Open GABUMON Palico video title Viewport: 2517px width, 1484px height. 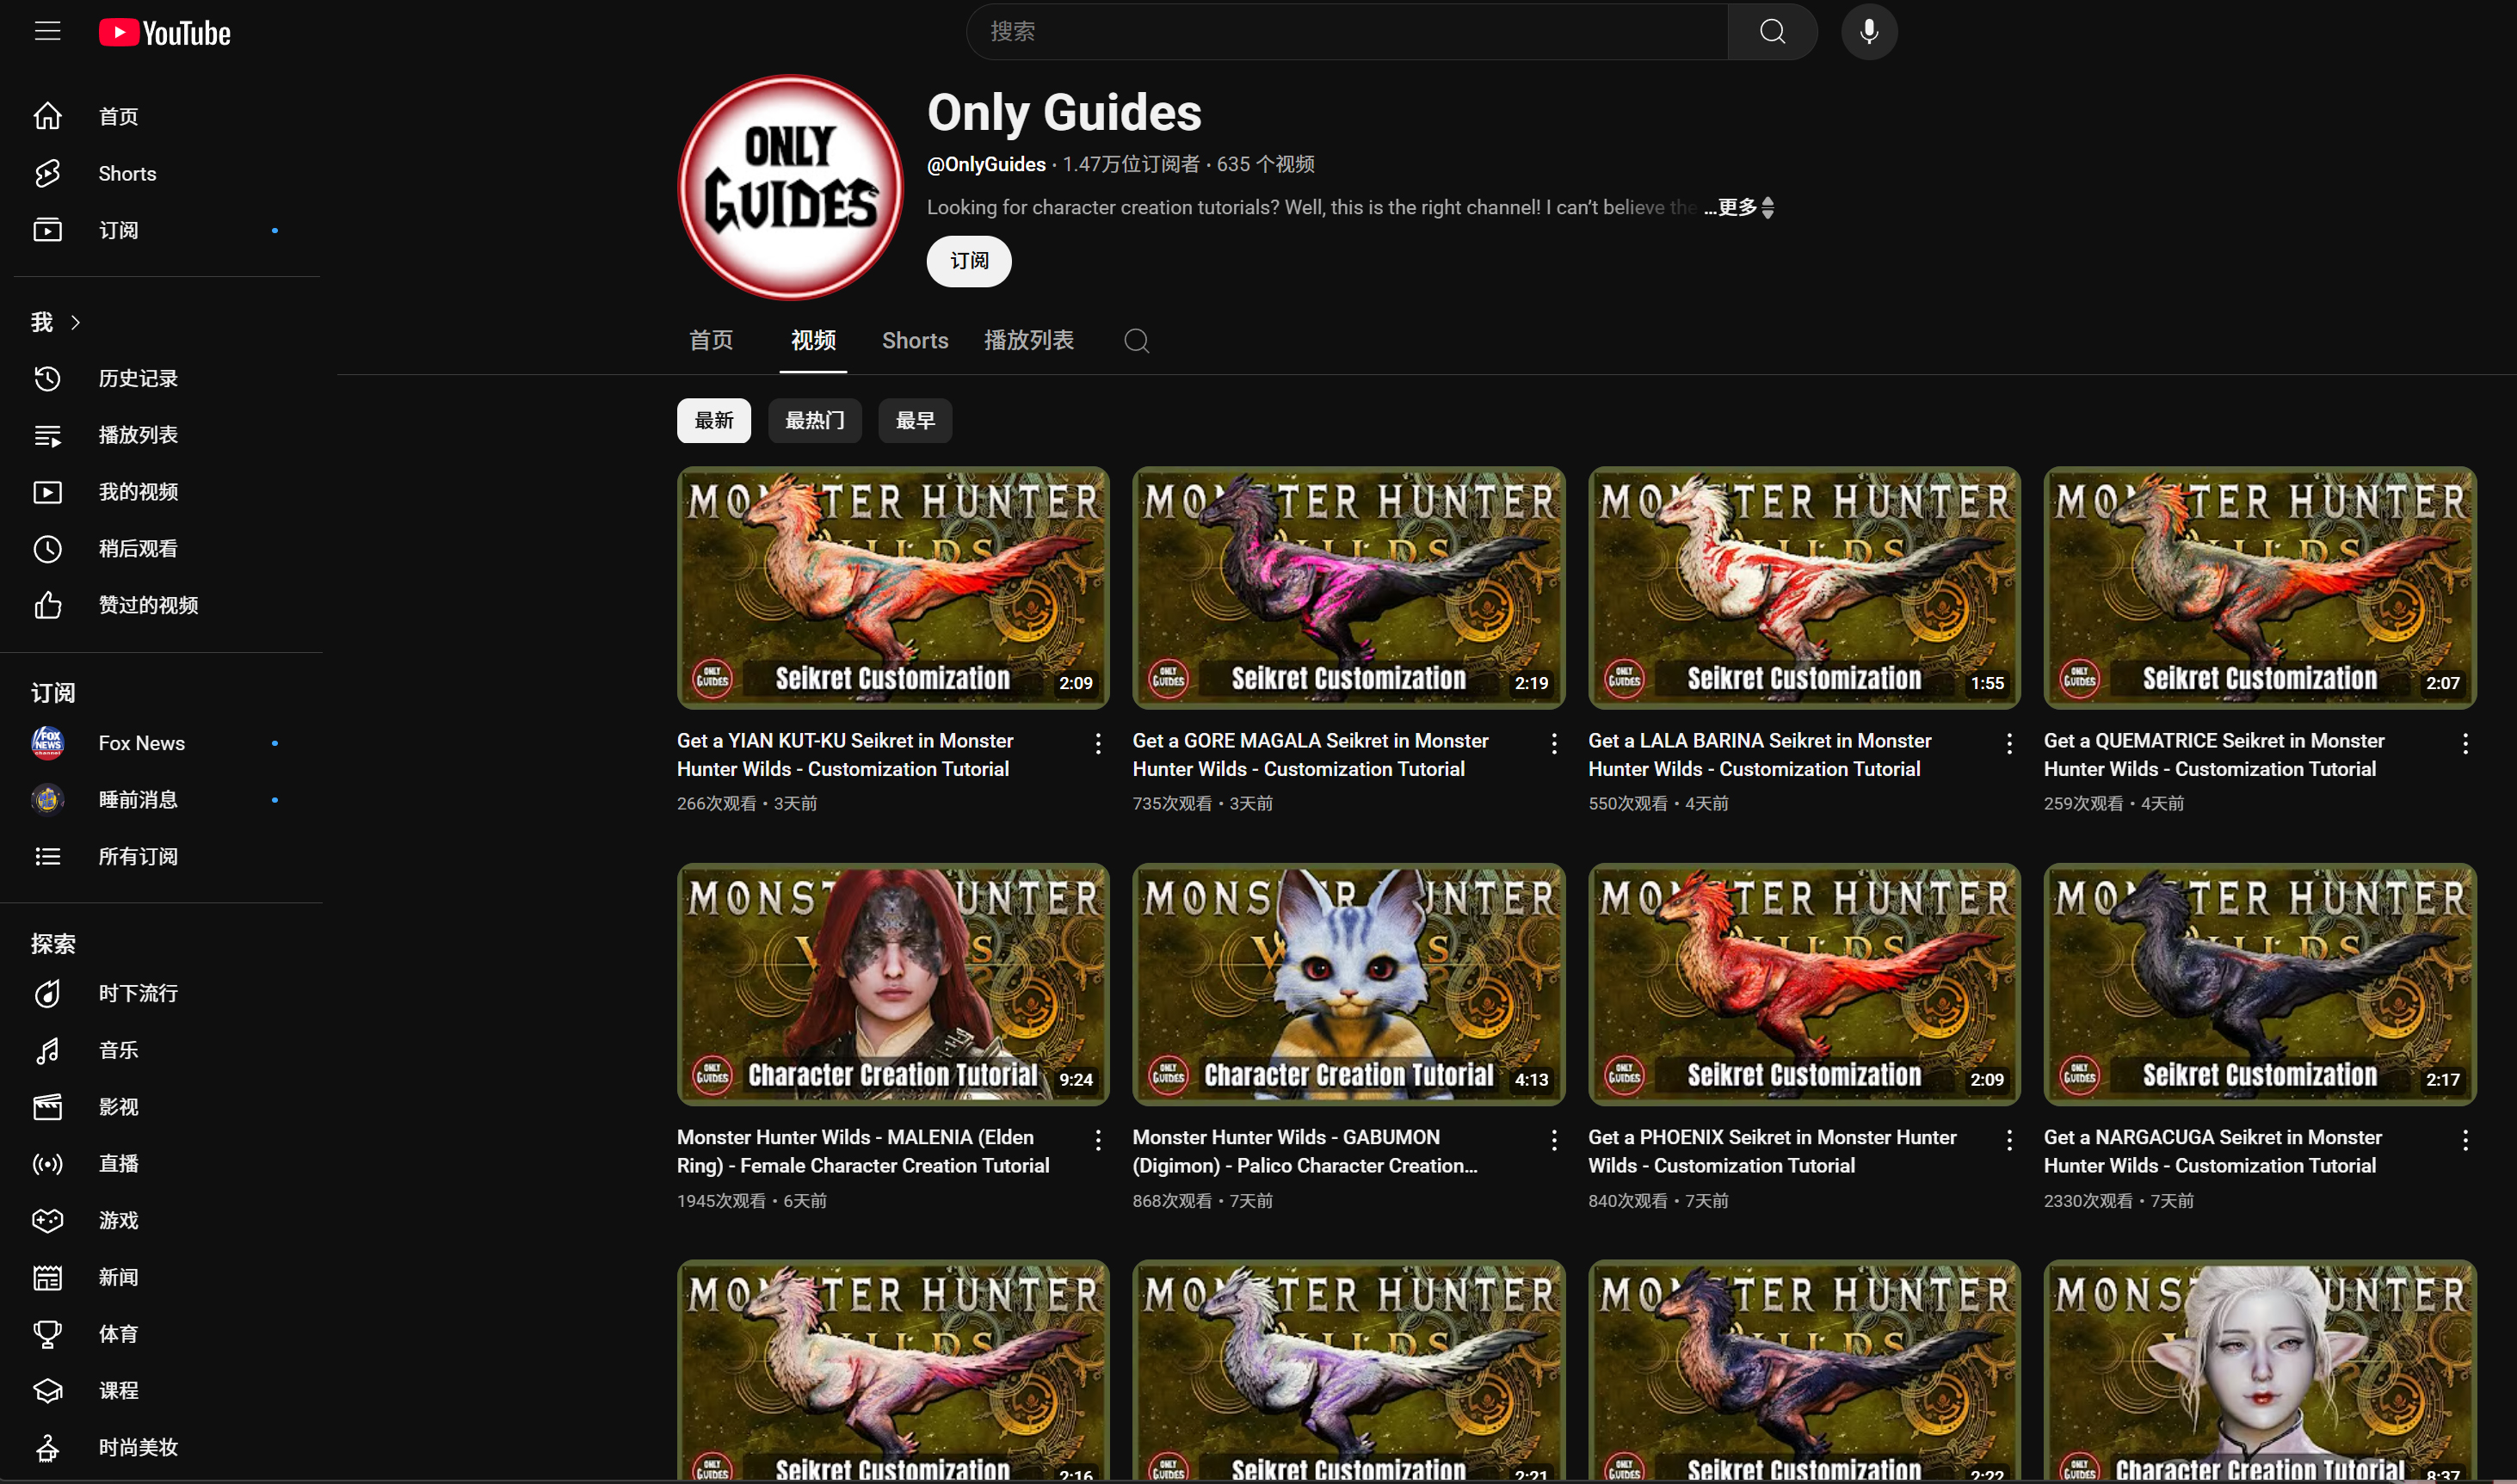coord(1305,1152)
